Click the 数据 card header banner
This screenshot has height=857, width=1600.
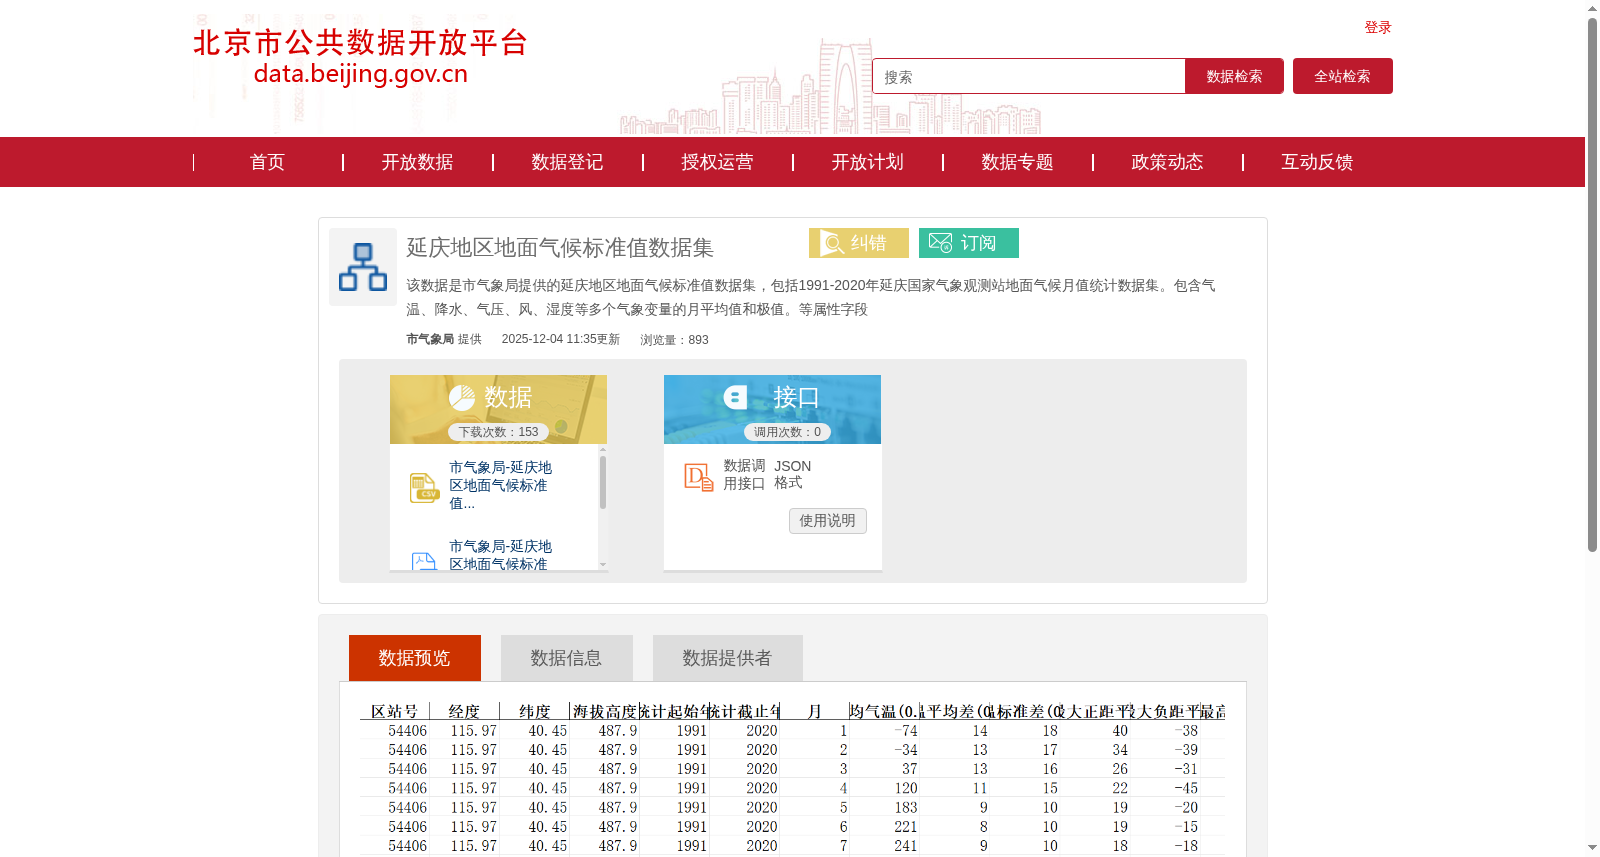coord(498,409)
